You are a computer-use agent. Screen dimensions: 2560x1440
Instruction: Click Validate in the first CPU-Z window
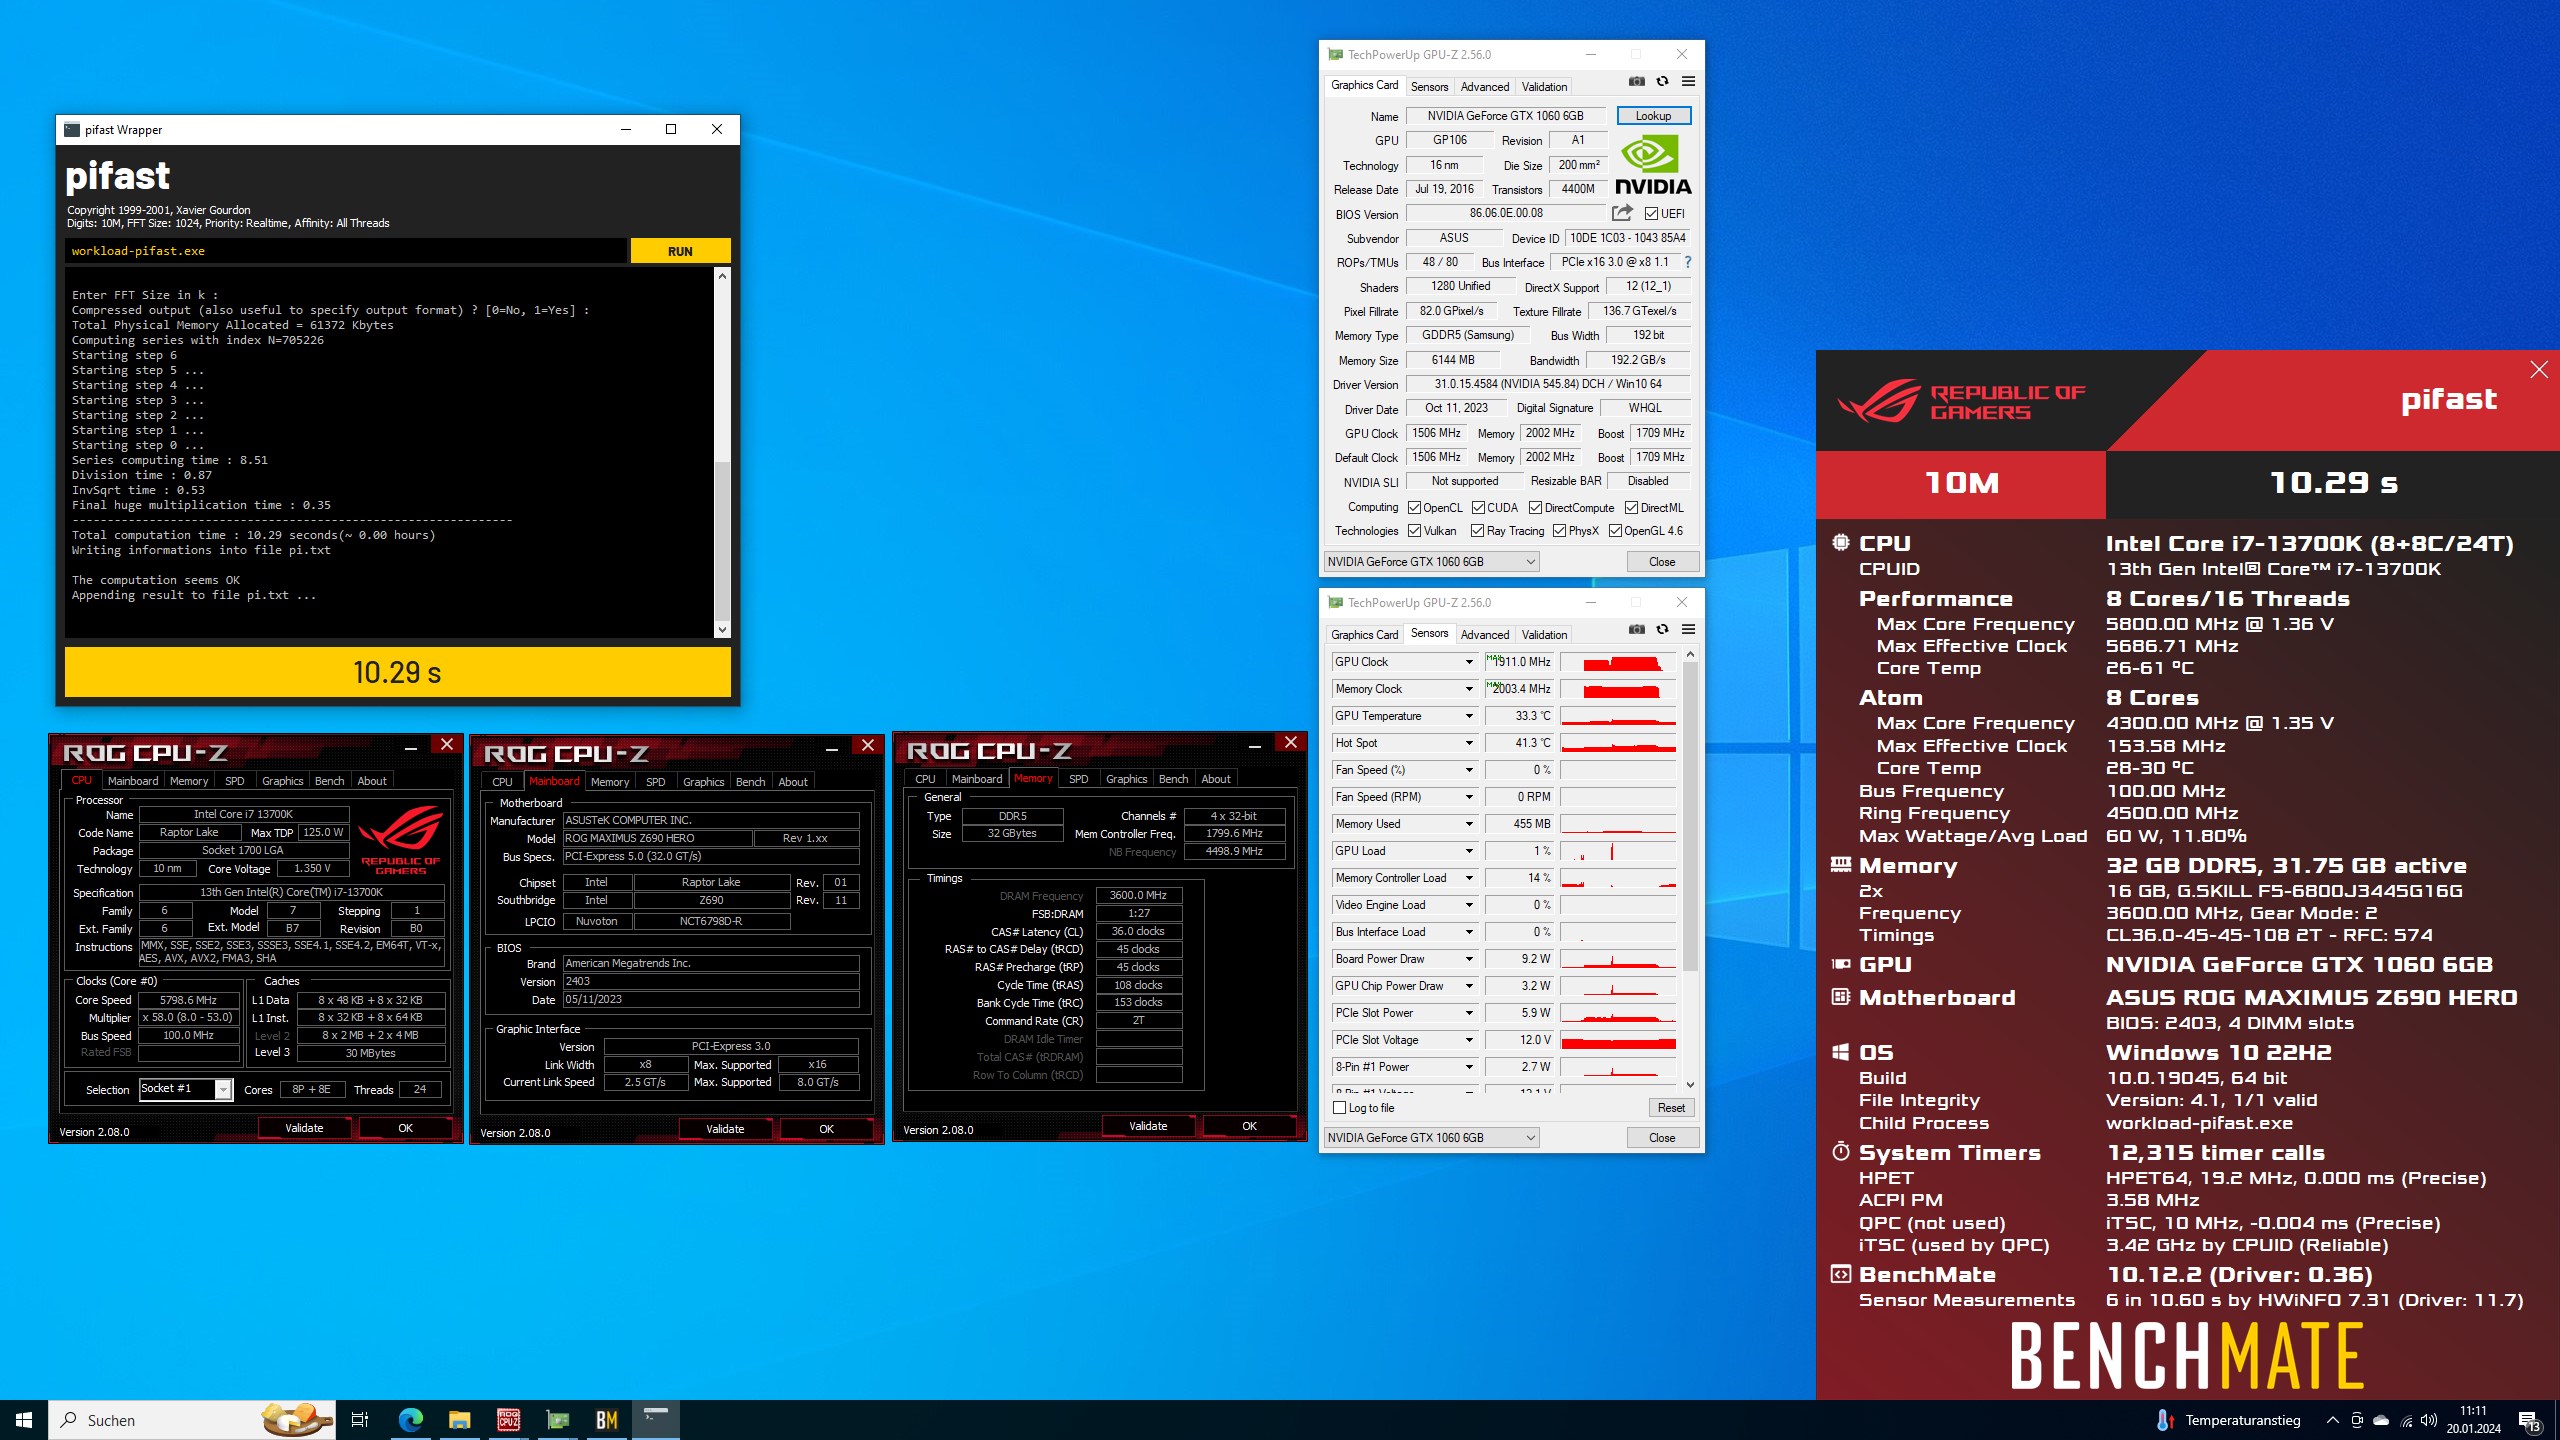click(304, 1128)
